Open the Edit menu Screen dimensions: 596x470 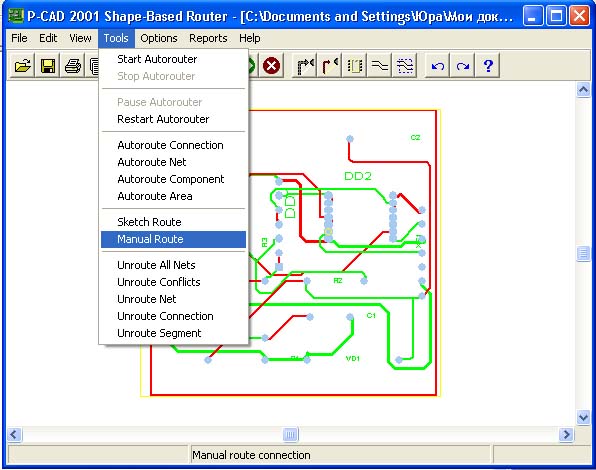tap(48, 38)
